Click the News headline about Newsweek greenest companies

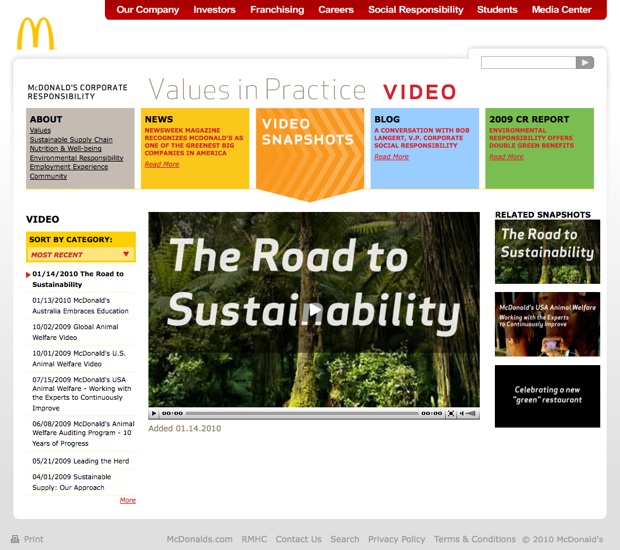[194, 142]
